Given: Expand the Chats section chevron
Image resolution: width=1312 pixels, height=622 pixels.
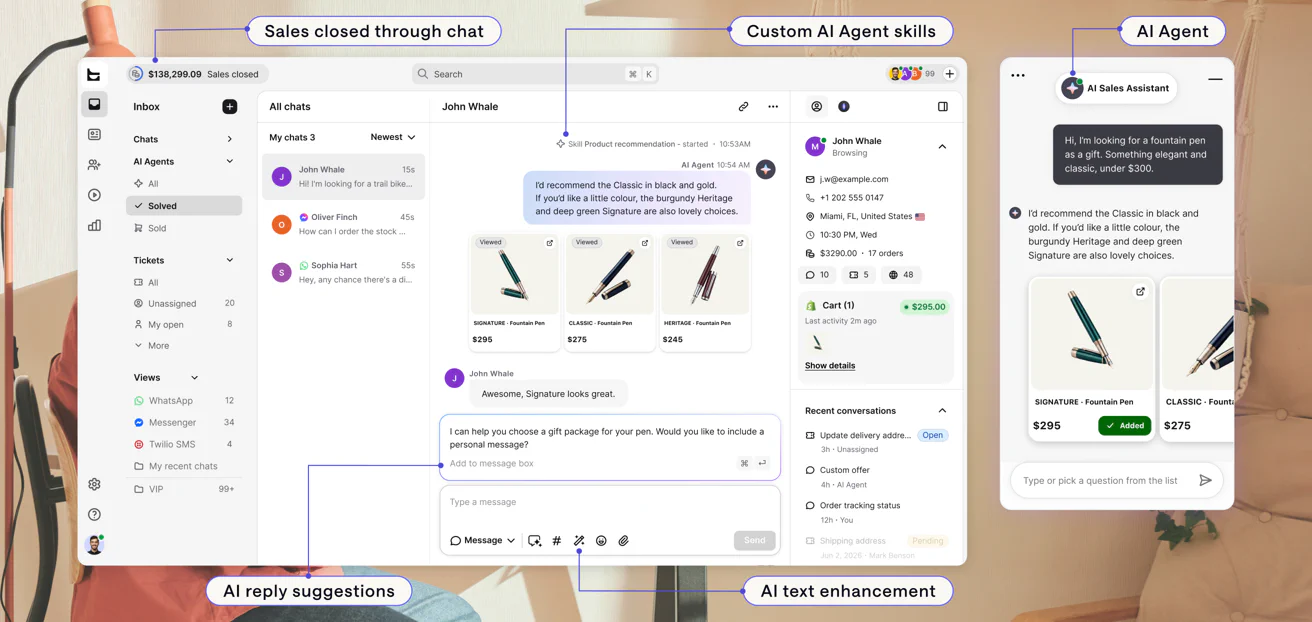Looking at the screenshot, I should tap(229, 139).
